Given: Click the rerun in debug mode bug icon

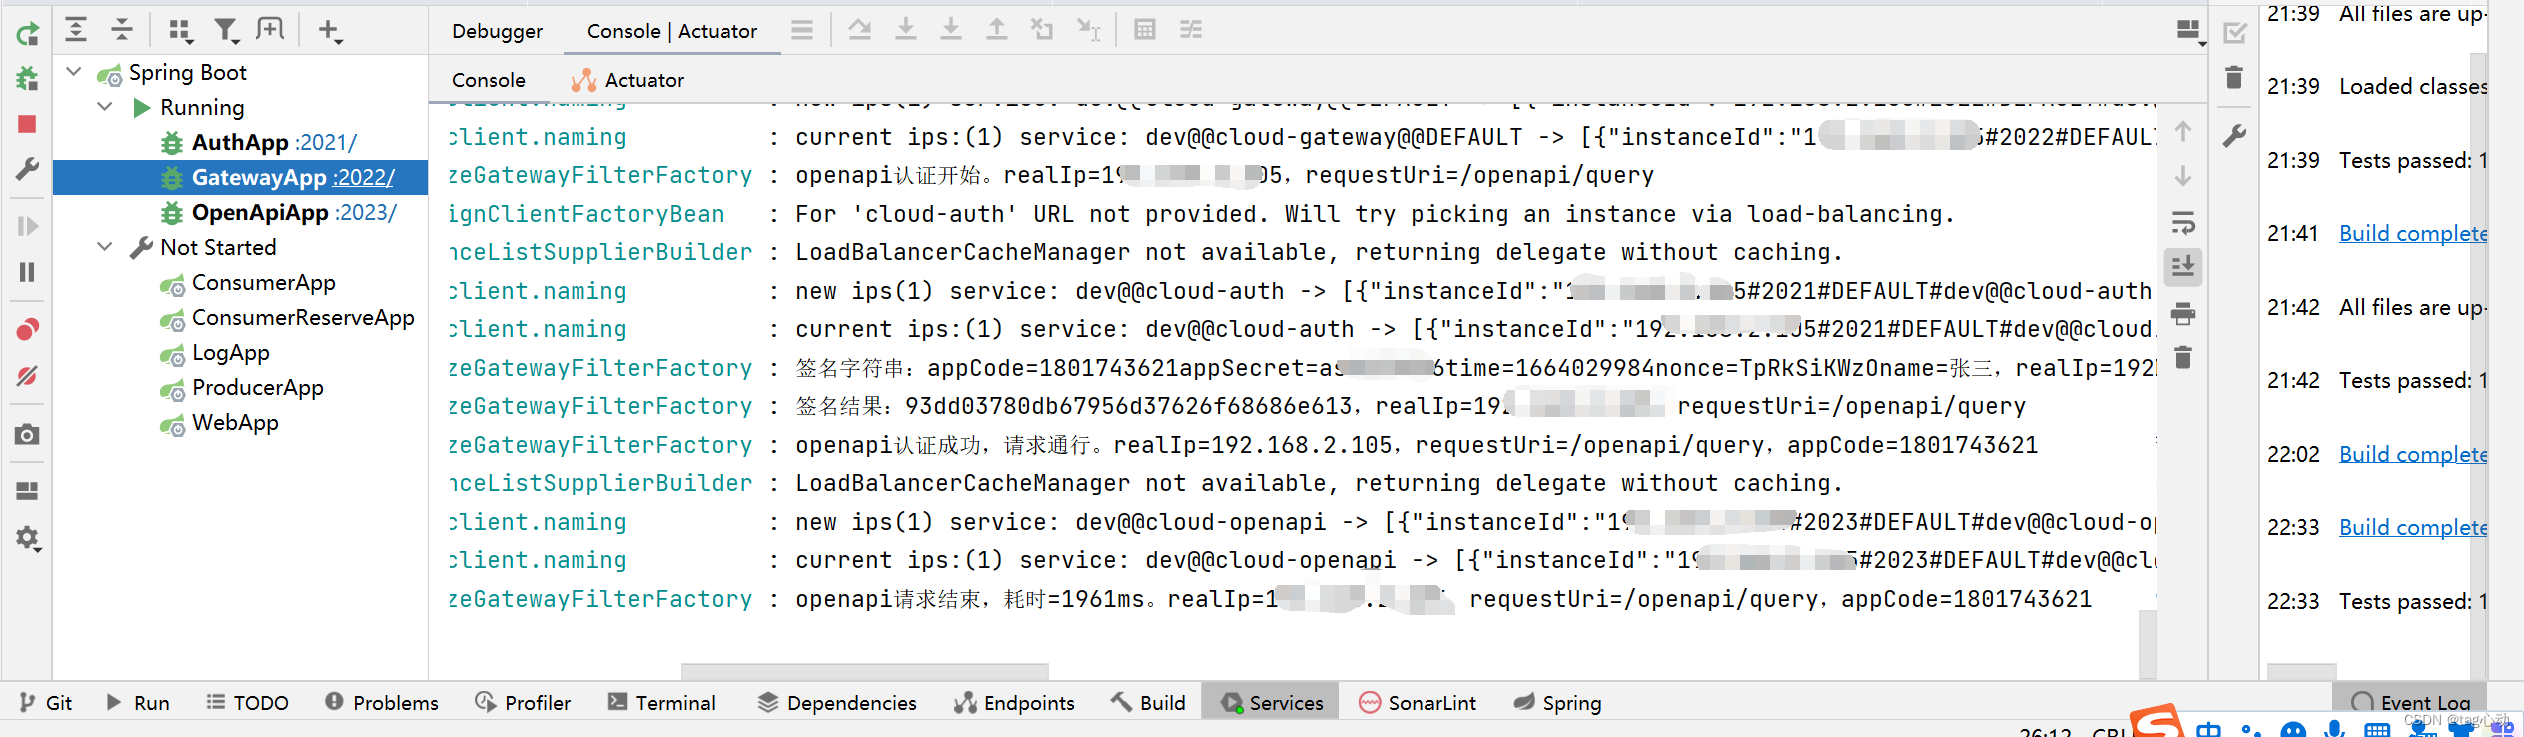Looking at the screenshot, I should (x=27, y=78).
